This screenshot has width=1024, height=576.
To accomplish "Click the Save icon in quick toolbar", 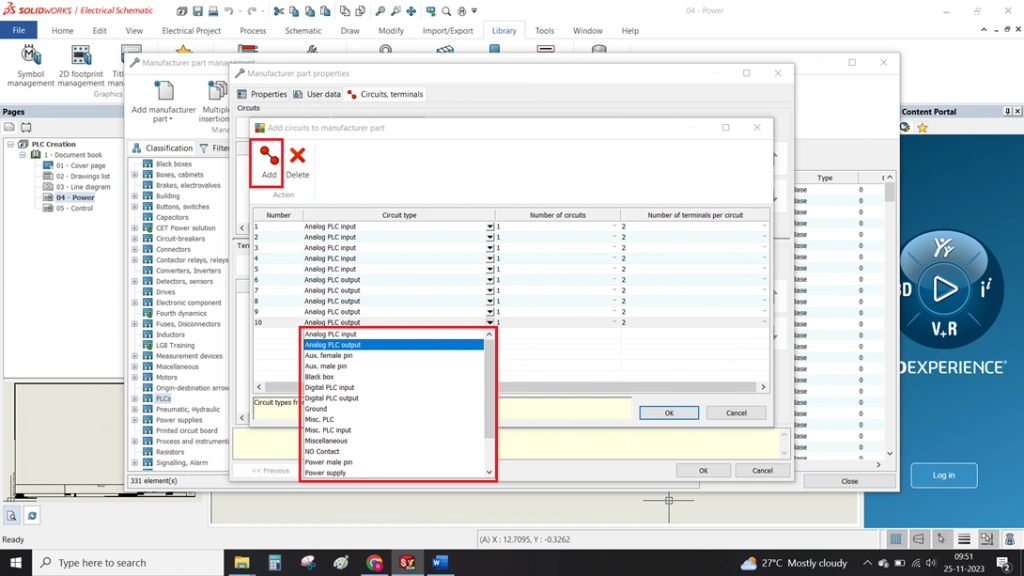I will [x=198, y=11].
